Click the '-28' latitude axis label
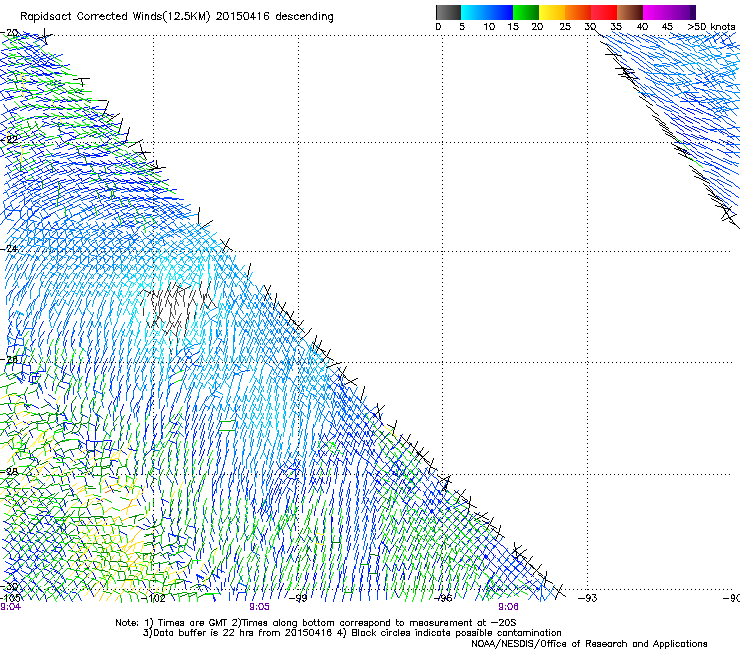Screen dimensions: 740x650 [9, 471]
